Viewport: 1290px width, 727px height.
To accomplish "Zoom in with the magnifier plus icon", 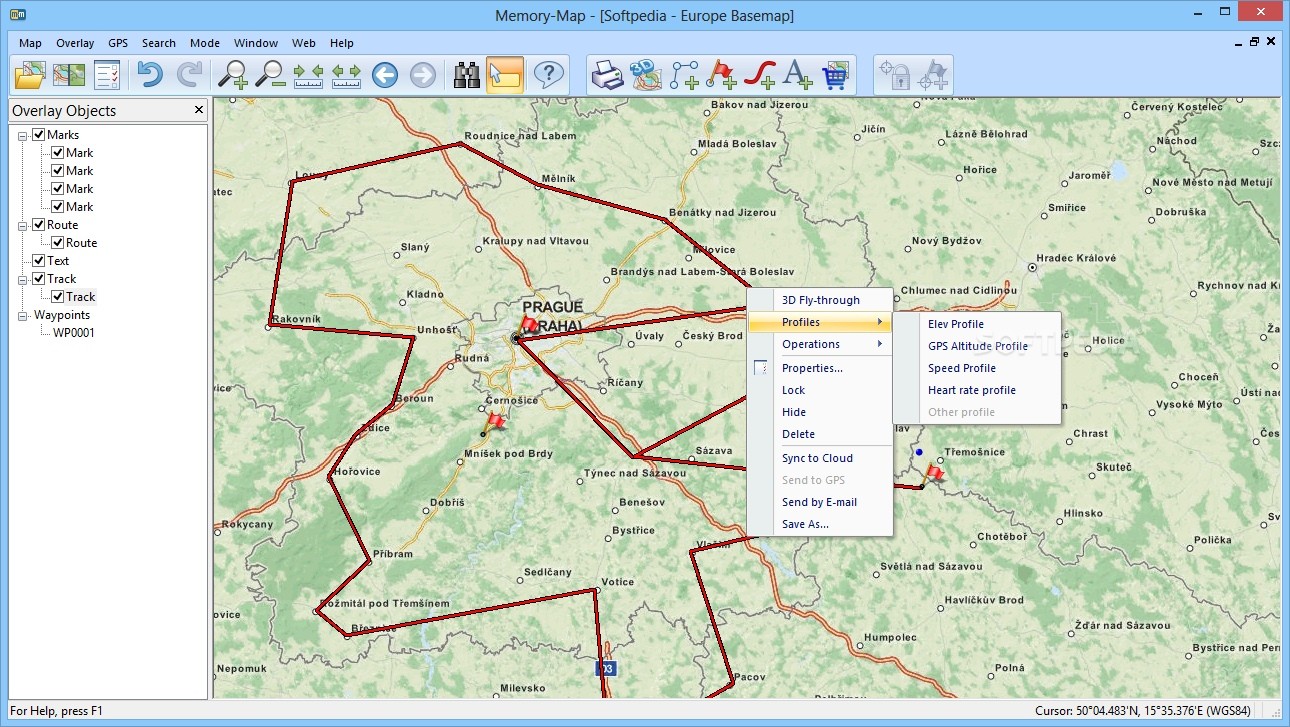I will pyautogui.click(x=232, y=75).
